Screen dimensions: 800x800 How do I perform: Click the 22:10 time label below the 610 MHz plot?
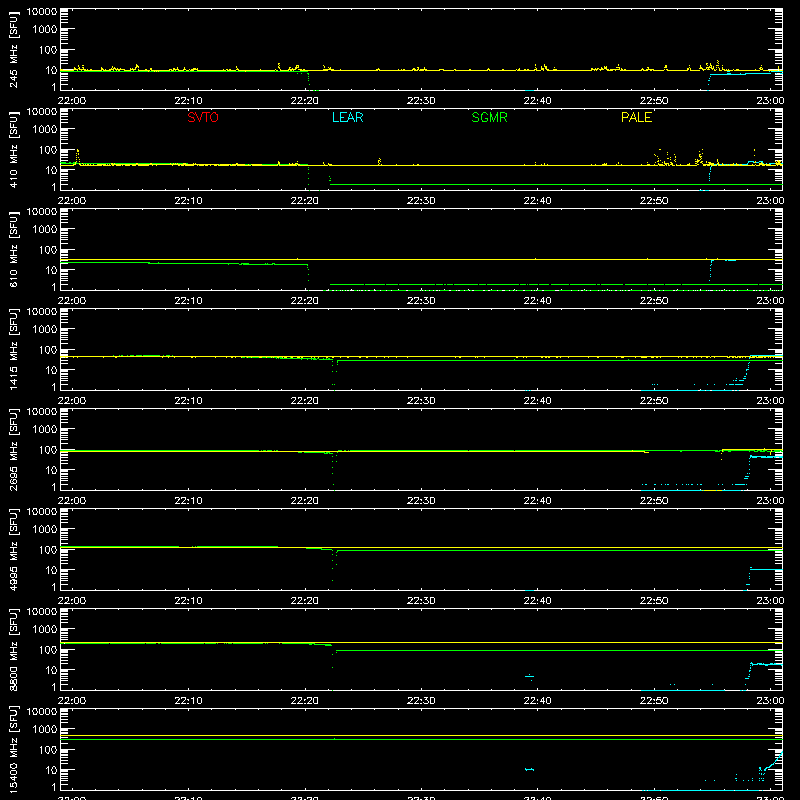tap(188, 301)
